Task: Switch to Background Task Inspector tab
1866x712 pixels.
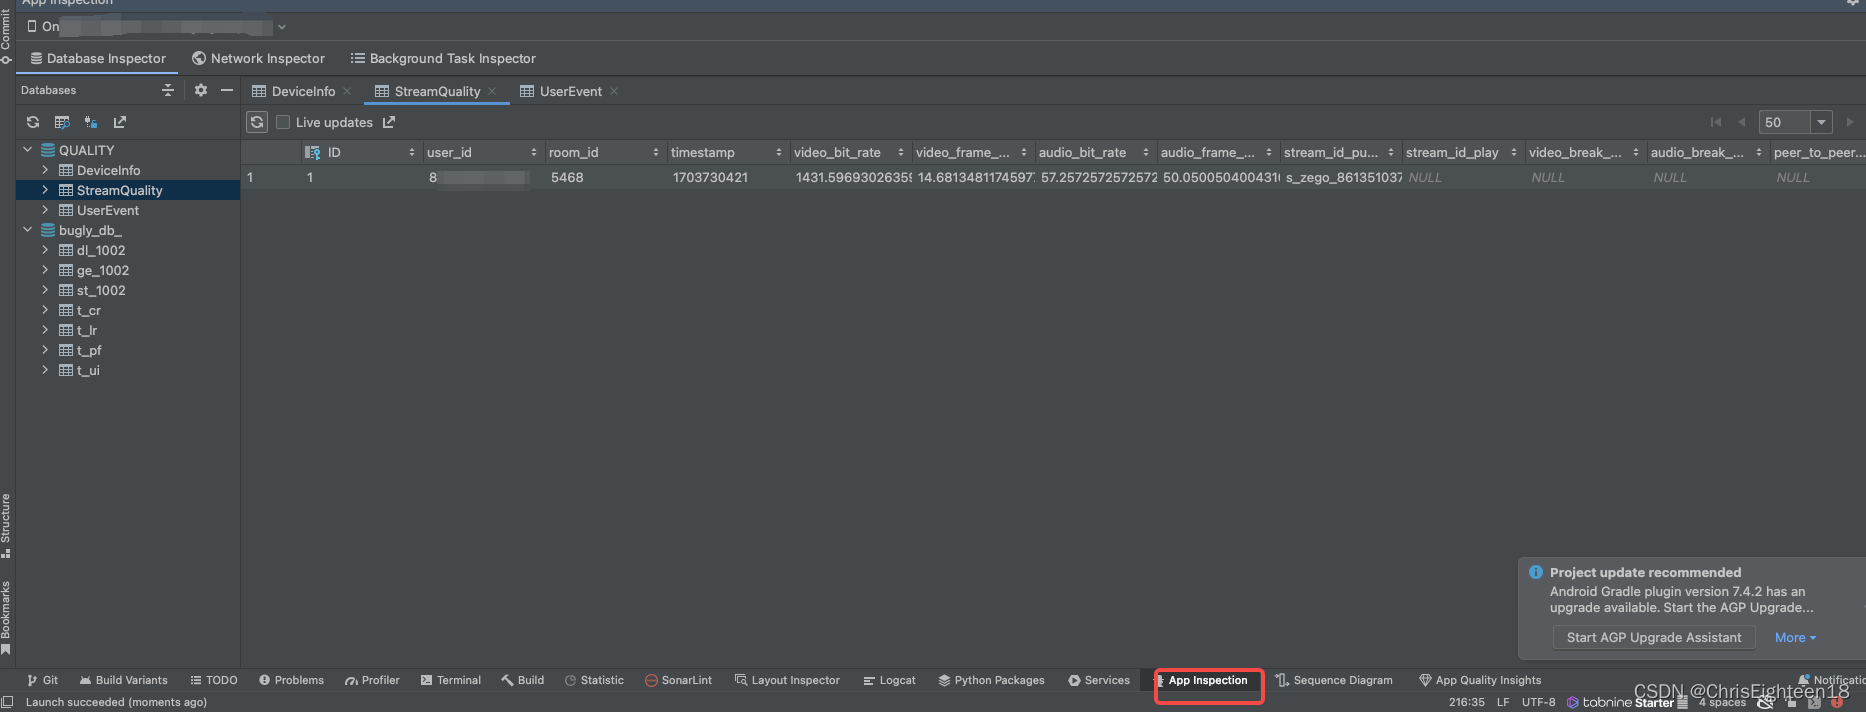Action: pos(443,58)
